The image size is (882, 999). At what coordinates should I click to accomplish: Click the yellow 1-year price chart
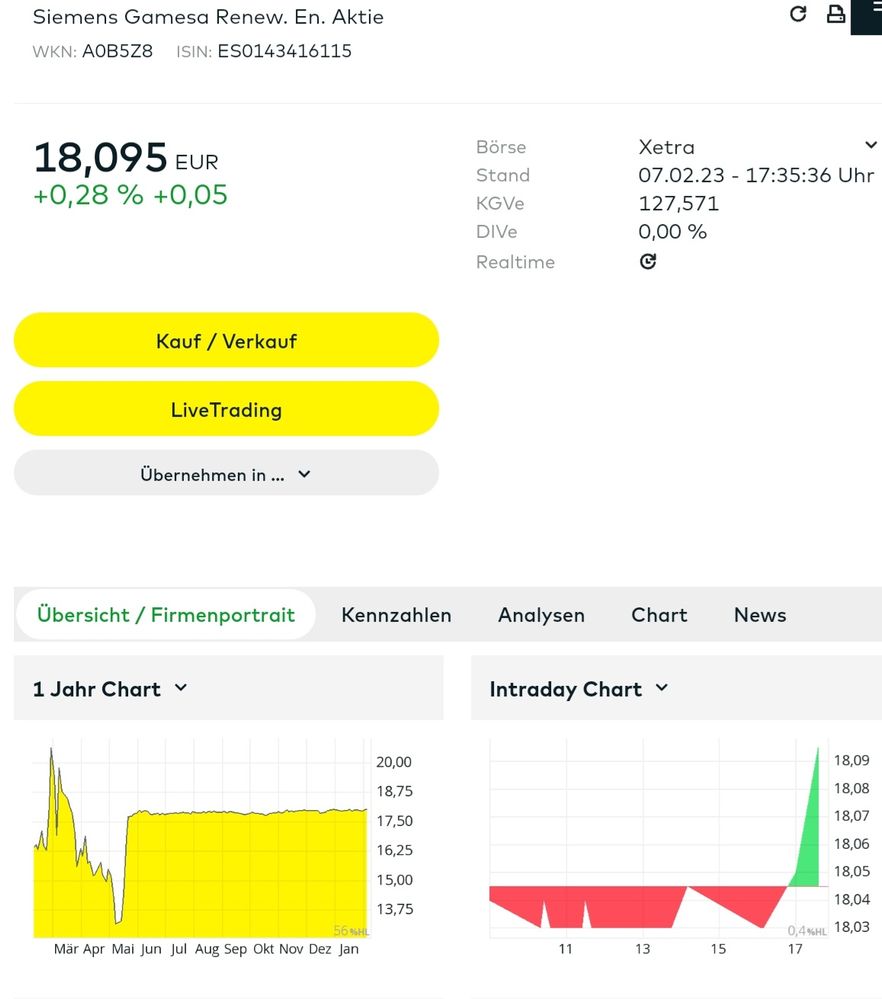click(x=201, y=838)
